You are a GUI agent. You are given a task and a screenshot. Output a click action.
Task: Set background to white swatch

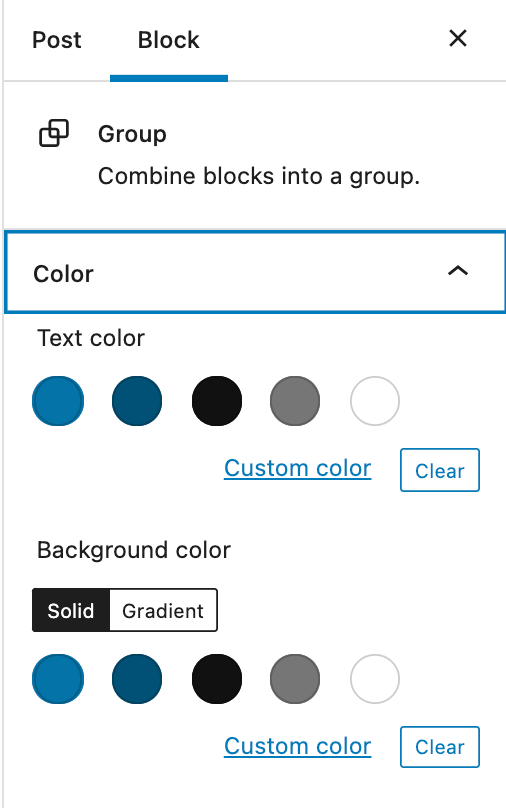coord(375,679)
